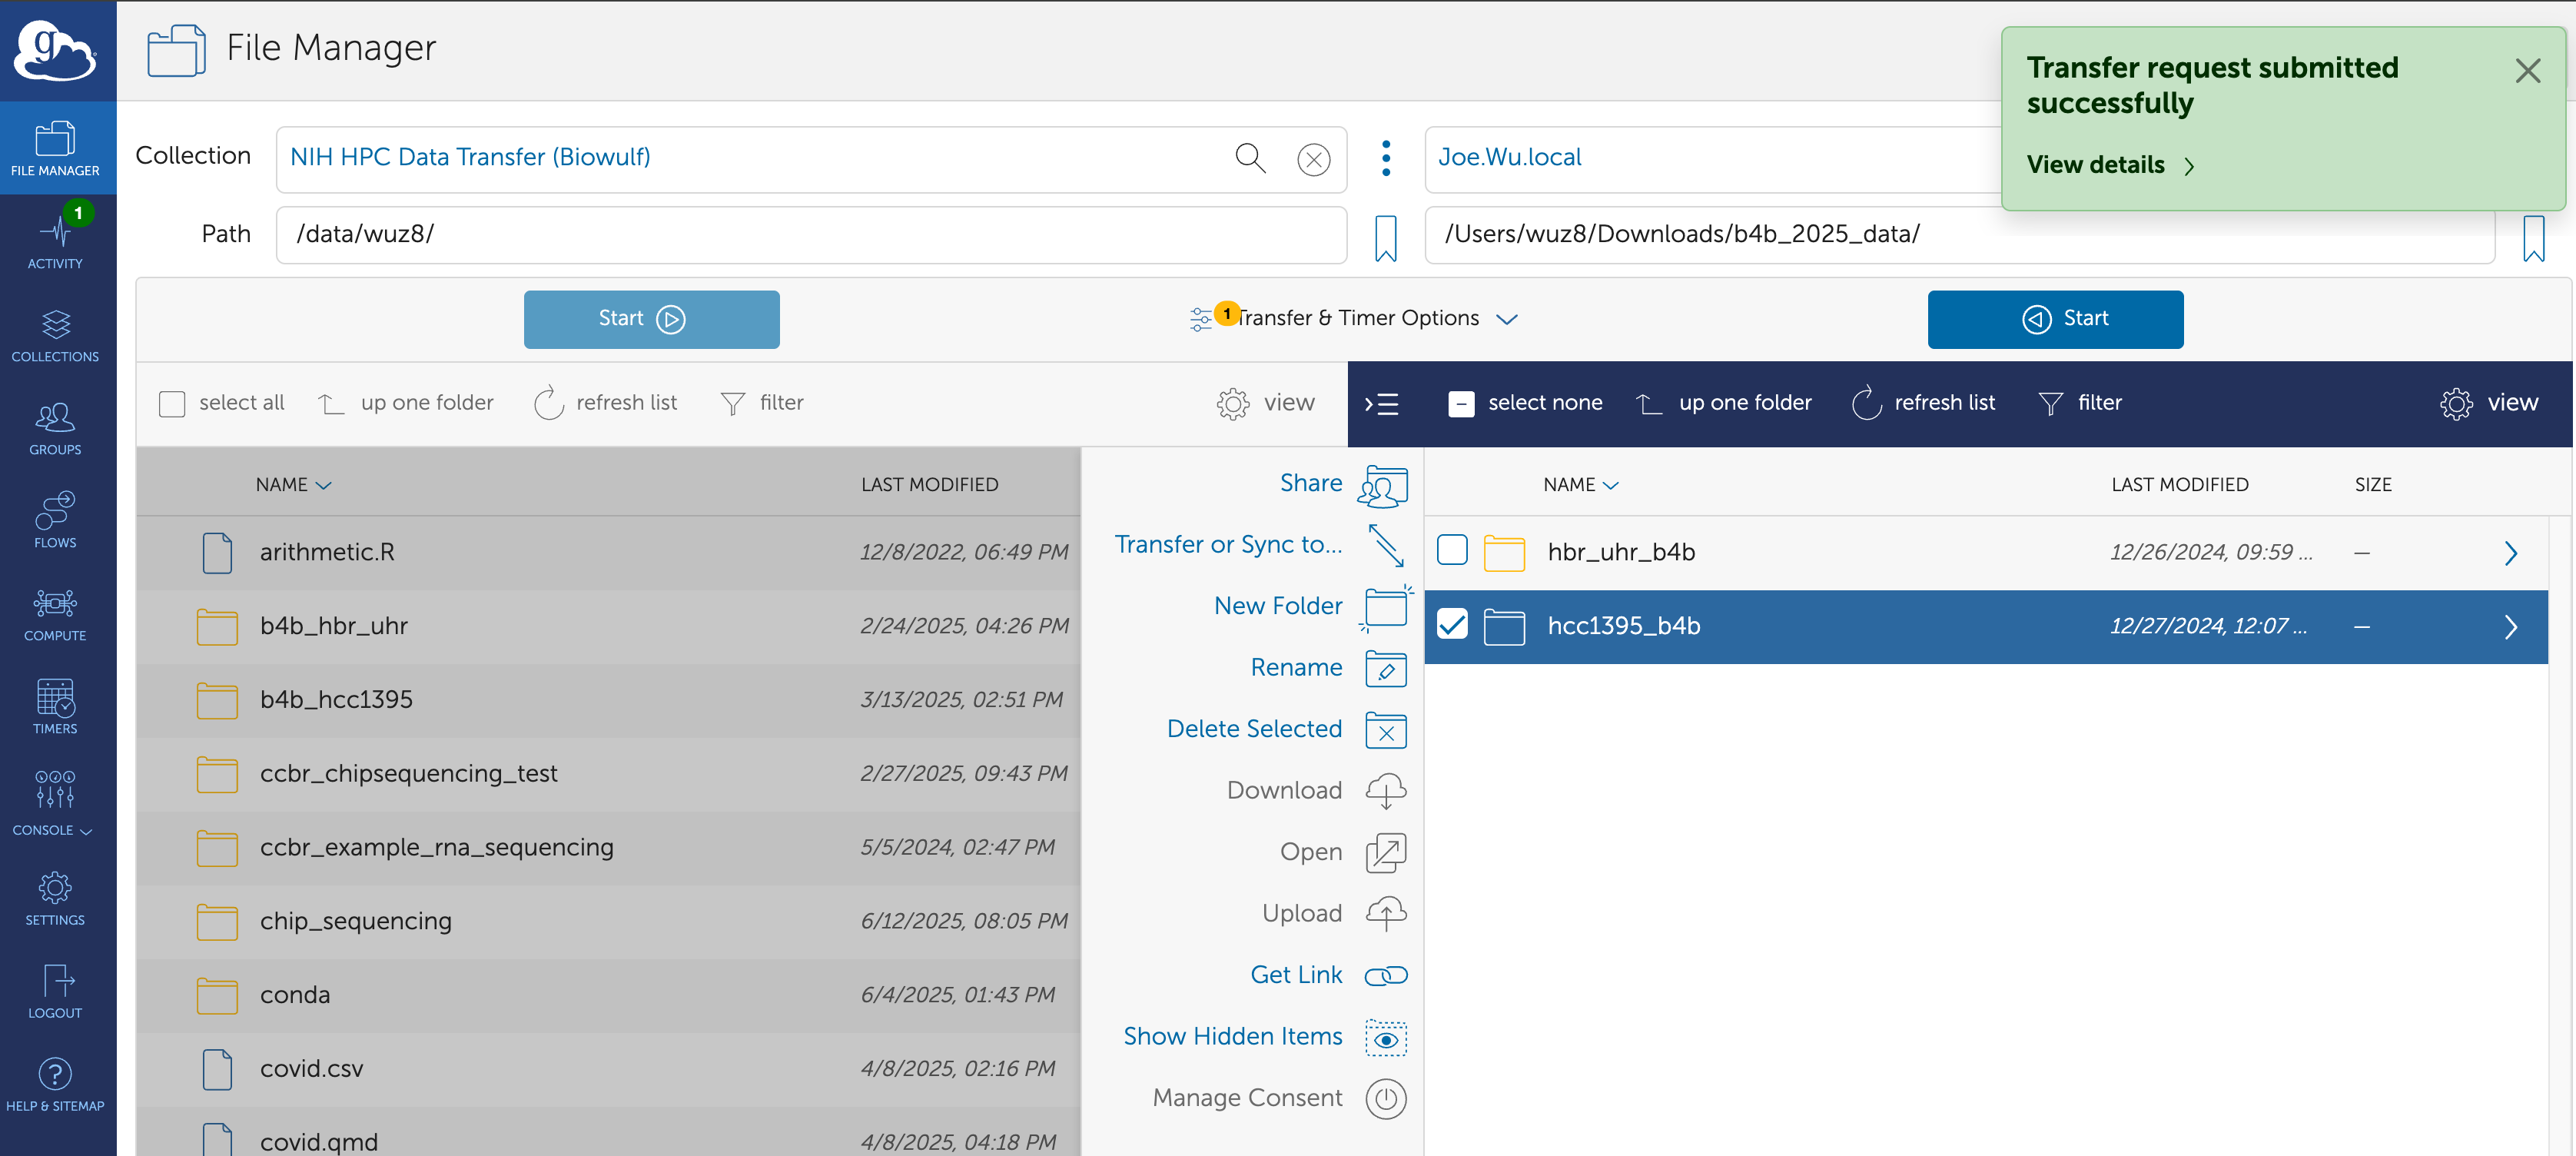Dismiss the transfer success notification
Screen dimensions: 2576x1156
2527,71
